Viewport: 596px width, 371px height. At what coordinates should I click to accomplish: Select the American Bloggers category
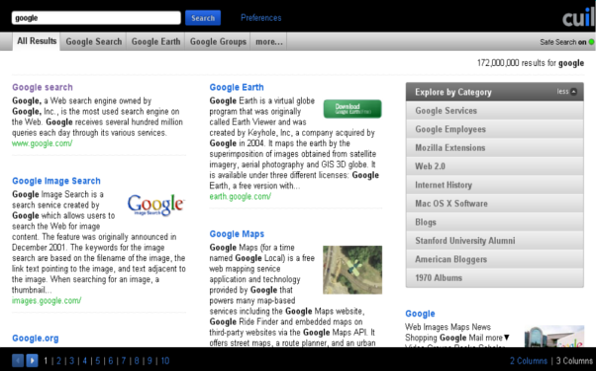(495, 260)
